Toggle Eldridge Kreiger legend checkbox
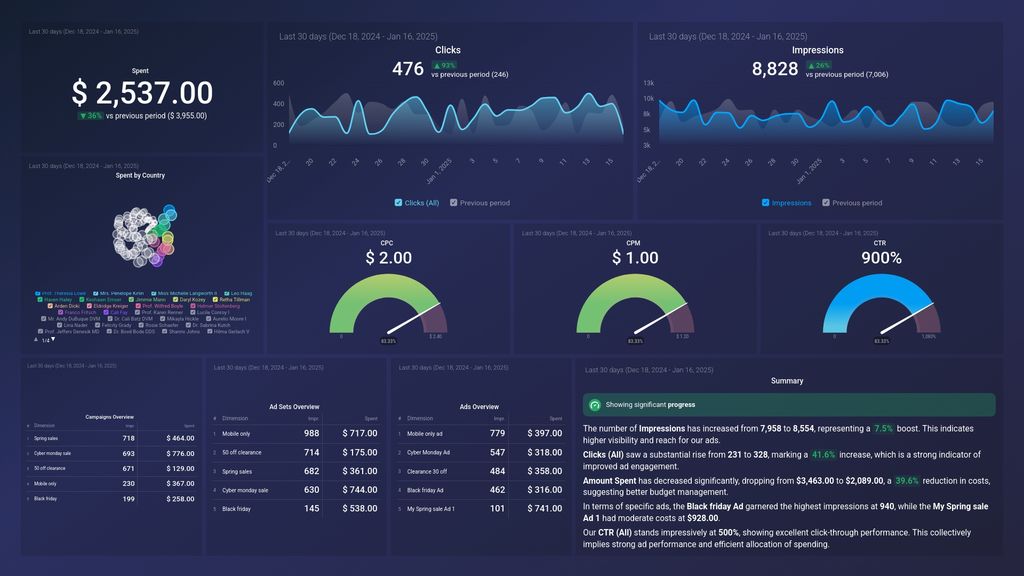Screen dimensions: 1024x576 [x=89, y=306]
